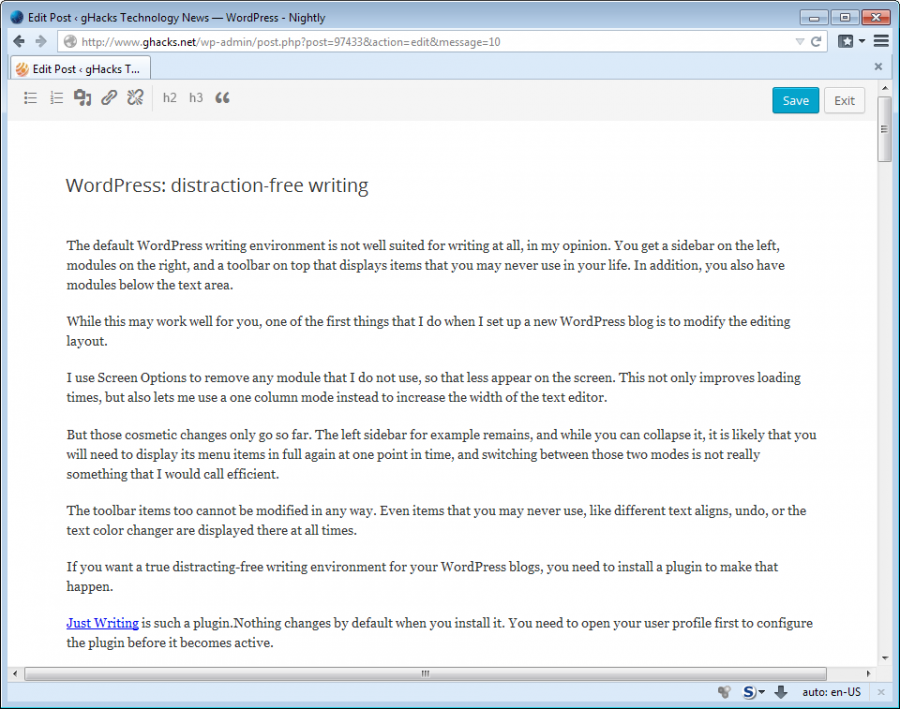The width and height of the screenshot is (900, 709).
Task: Insert an ordered list
Action: (x=56, y=97)
